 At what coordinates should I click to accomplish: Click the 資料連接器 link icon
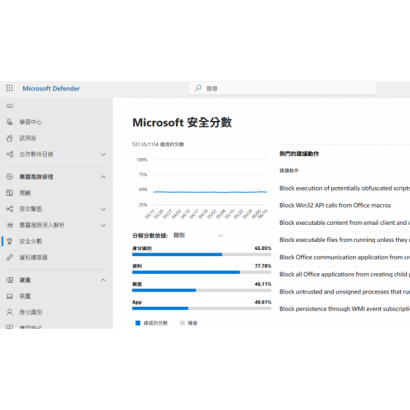[10, 257]
